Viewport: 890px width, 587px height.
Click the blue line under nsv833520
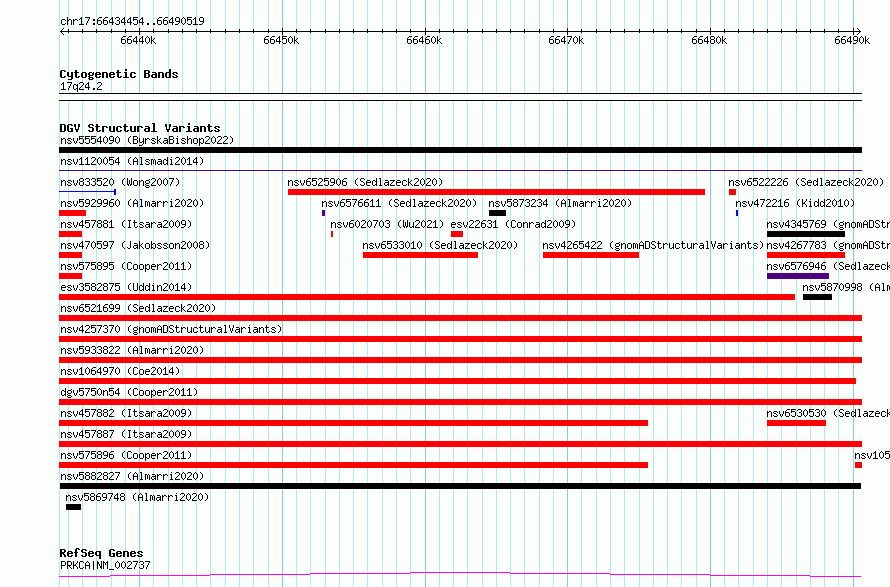(87, 192)
